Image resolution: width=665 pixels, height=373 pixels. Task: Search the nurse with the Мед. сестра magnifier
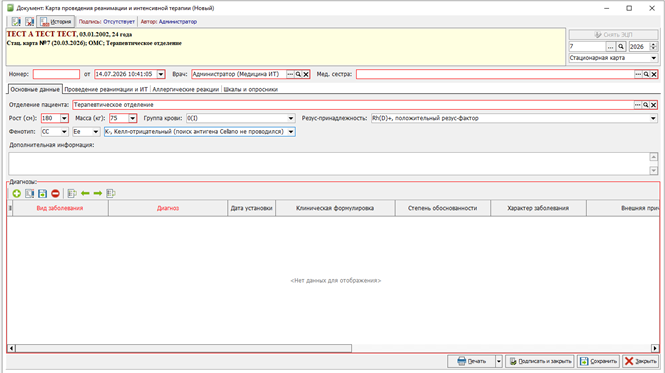[646, 74]
